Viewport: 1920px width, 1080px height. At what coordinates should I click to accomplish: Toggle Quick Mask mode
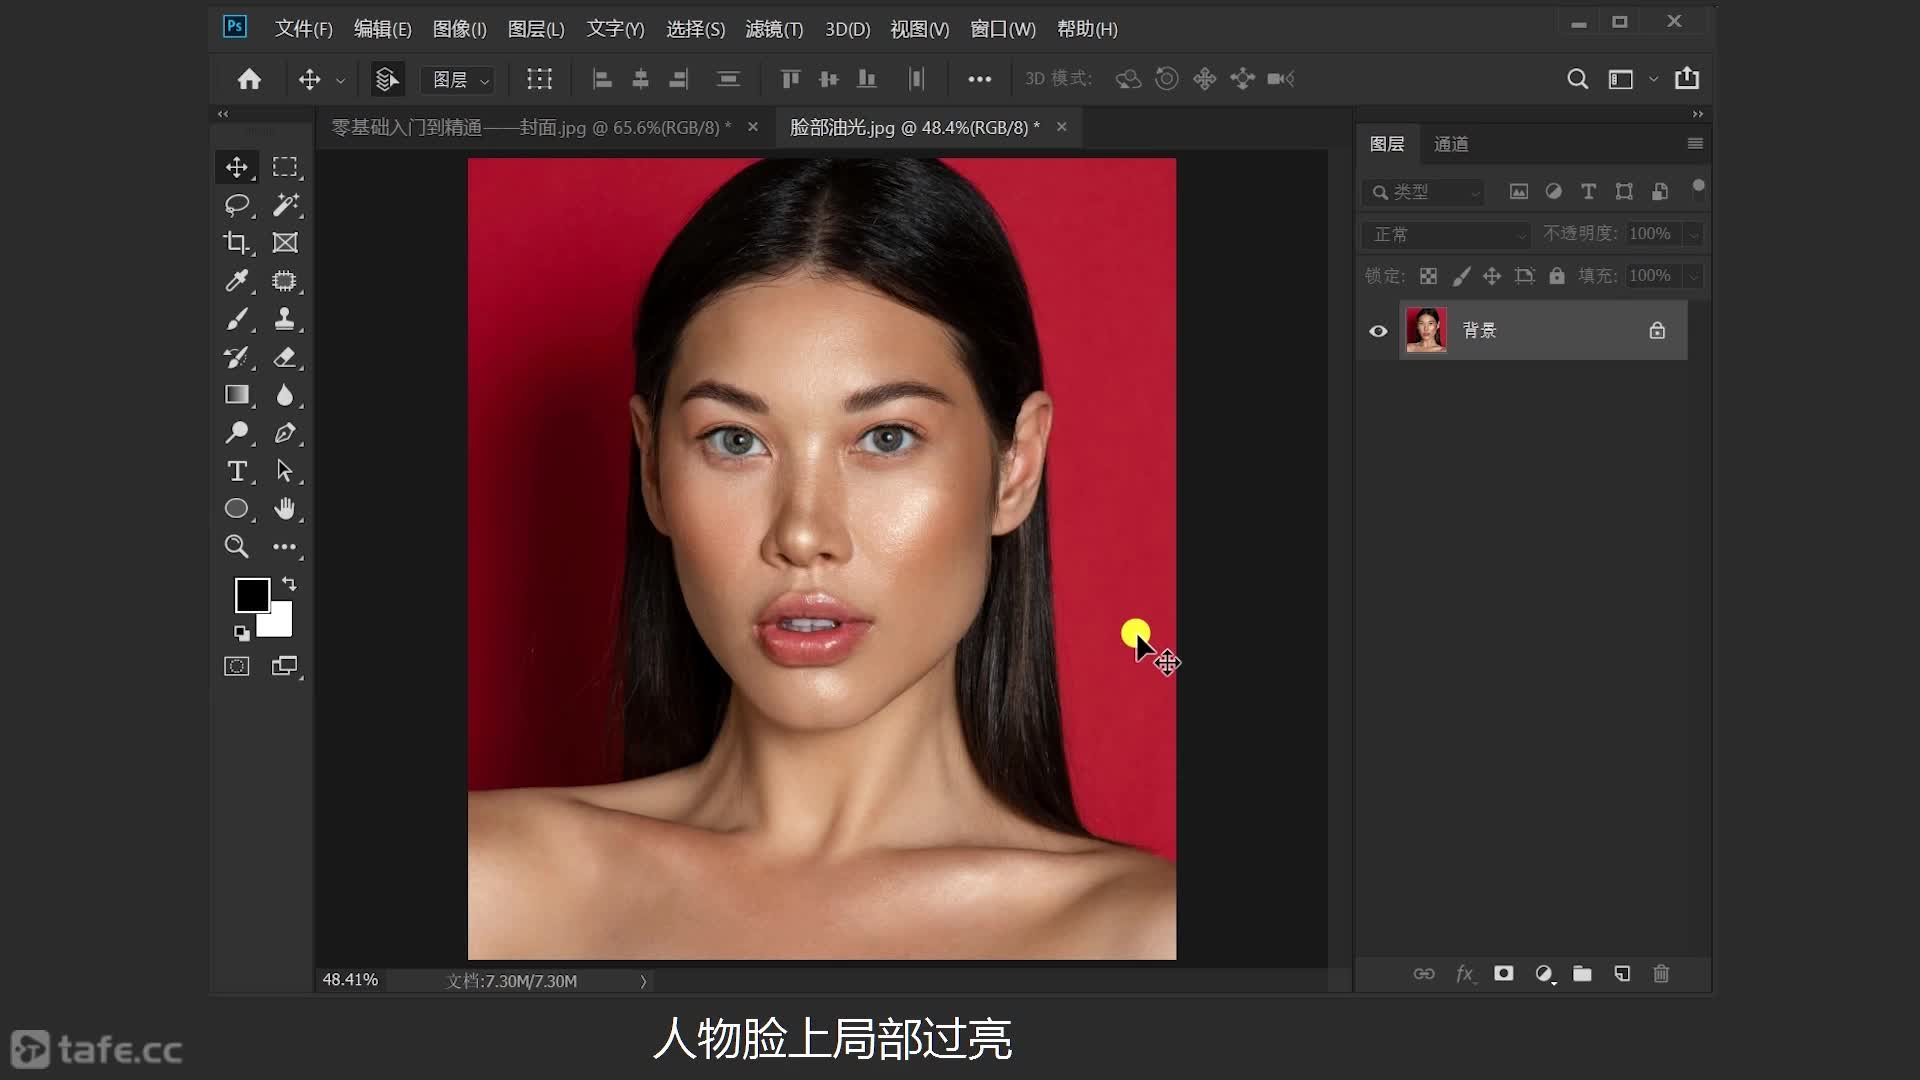pyautogui.click(x=237, y=666)
